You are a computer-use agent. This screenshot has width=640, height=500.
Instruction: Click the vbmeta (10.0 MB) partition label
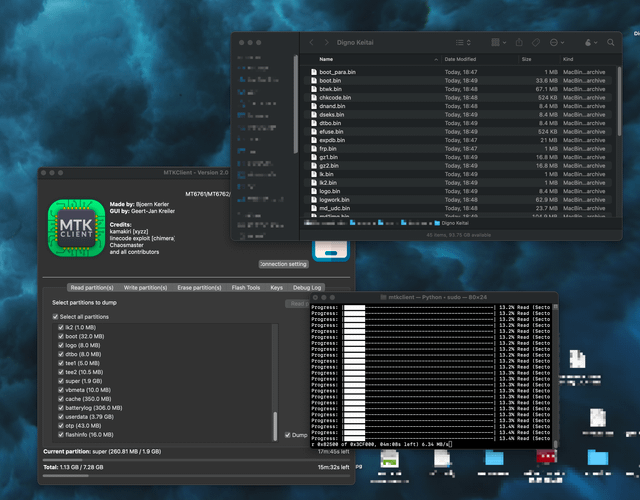click(x=88, y=390)
